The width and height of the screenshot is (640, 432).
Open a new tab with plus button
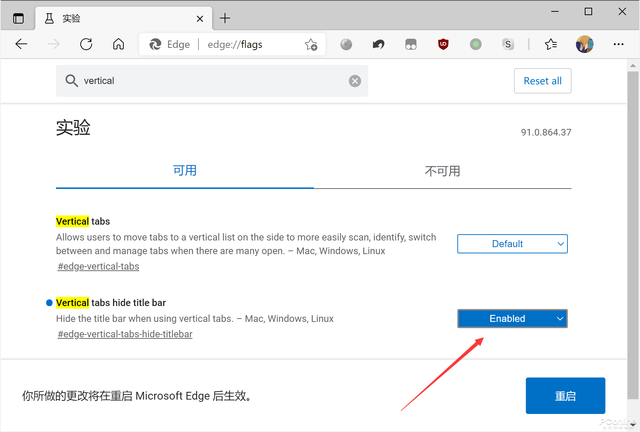click(x=225, y=18)
